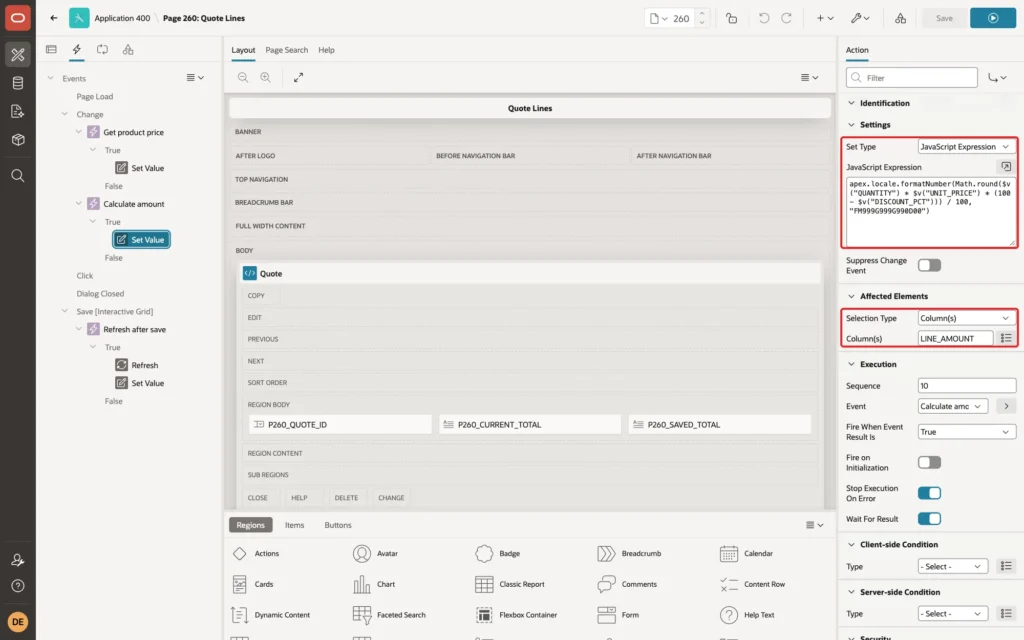This screenshot has height=640, width=1024.
Task: Expand the Identification section
Action: [851, 103]
